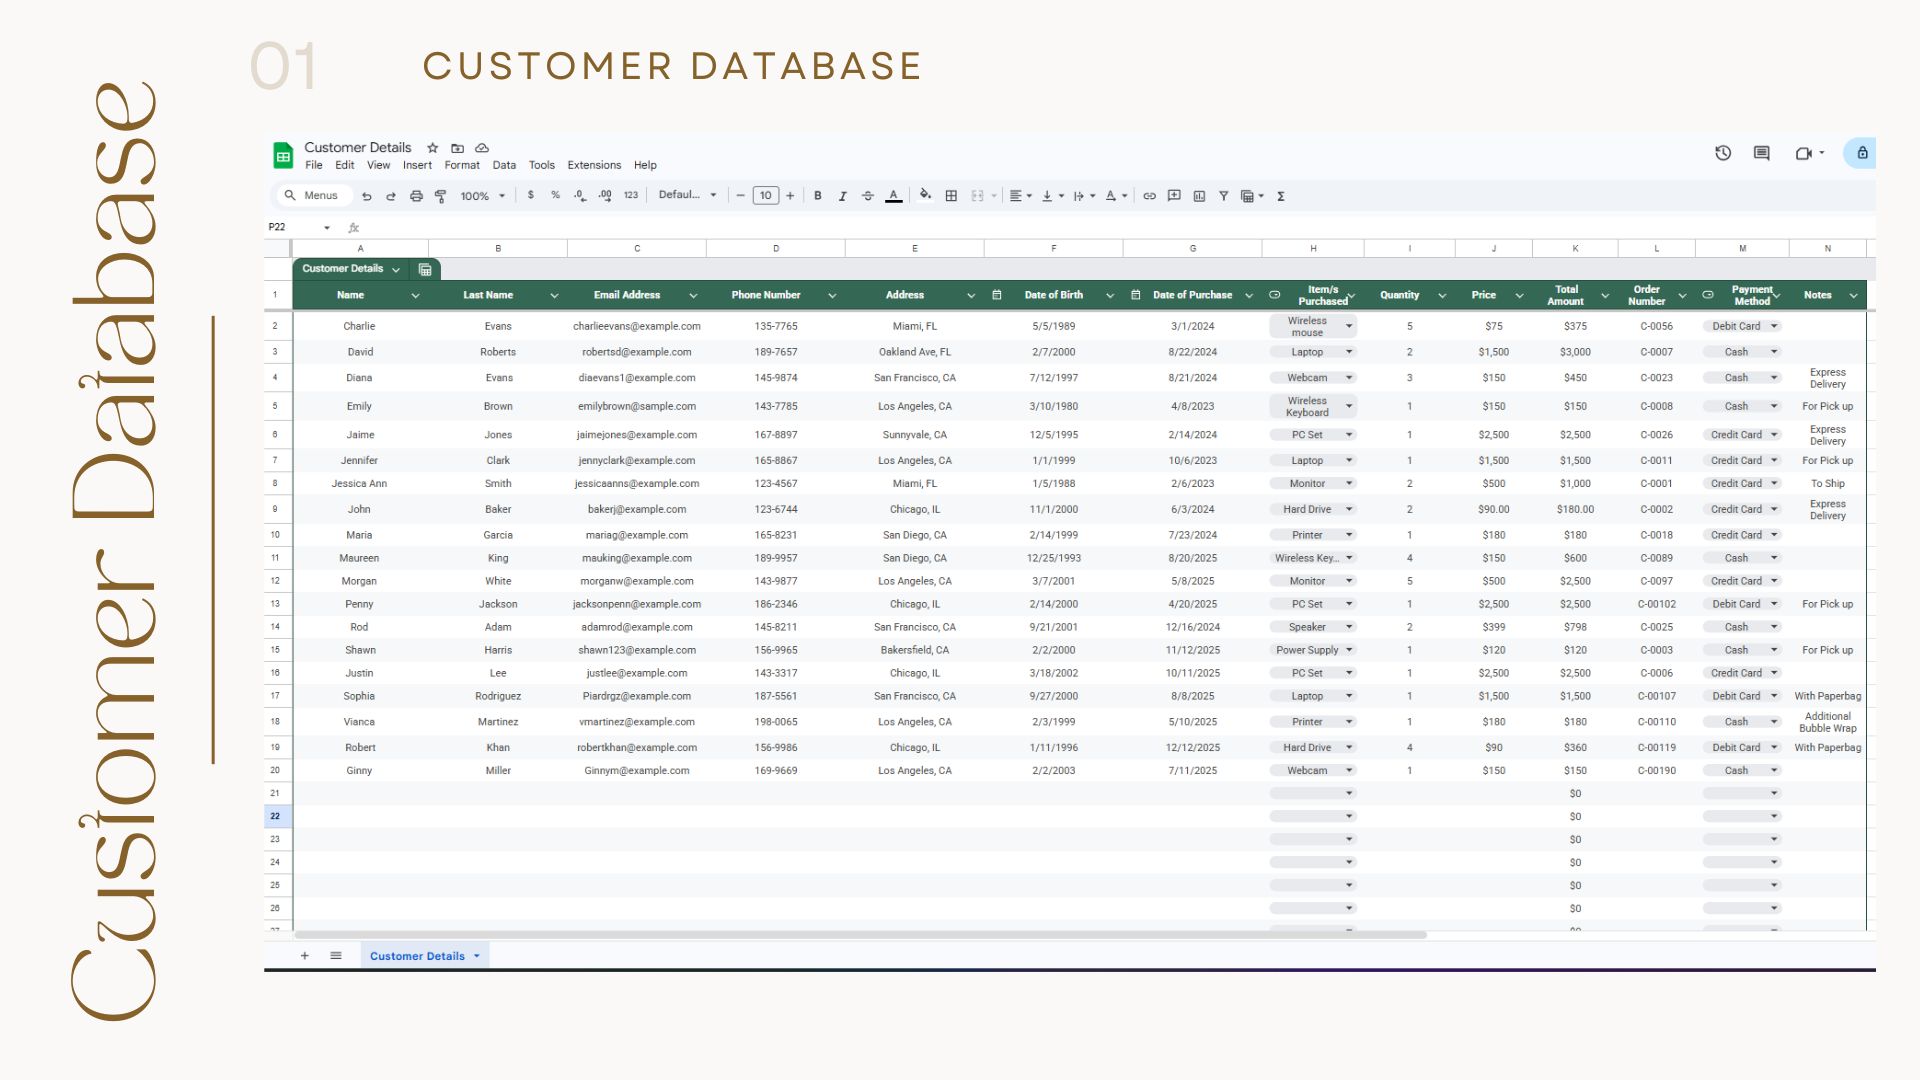Toggle bold formatting

click(818, 196)
